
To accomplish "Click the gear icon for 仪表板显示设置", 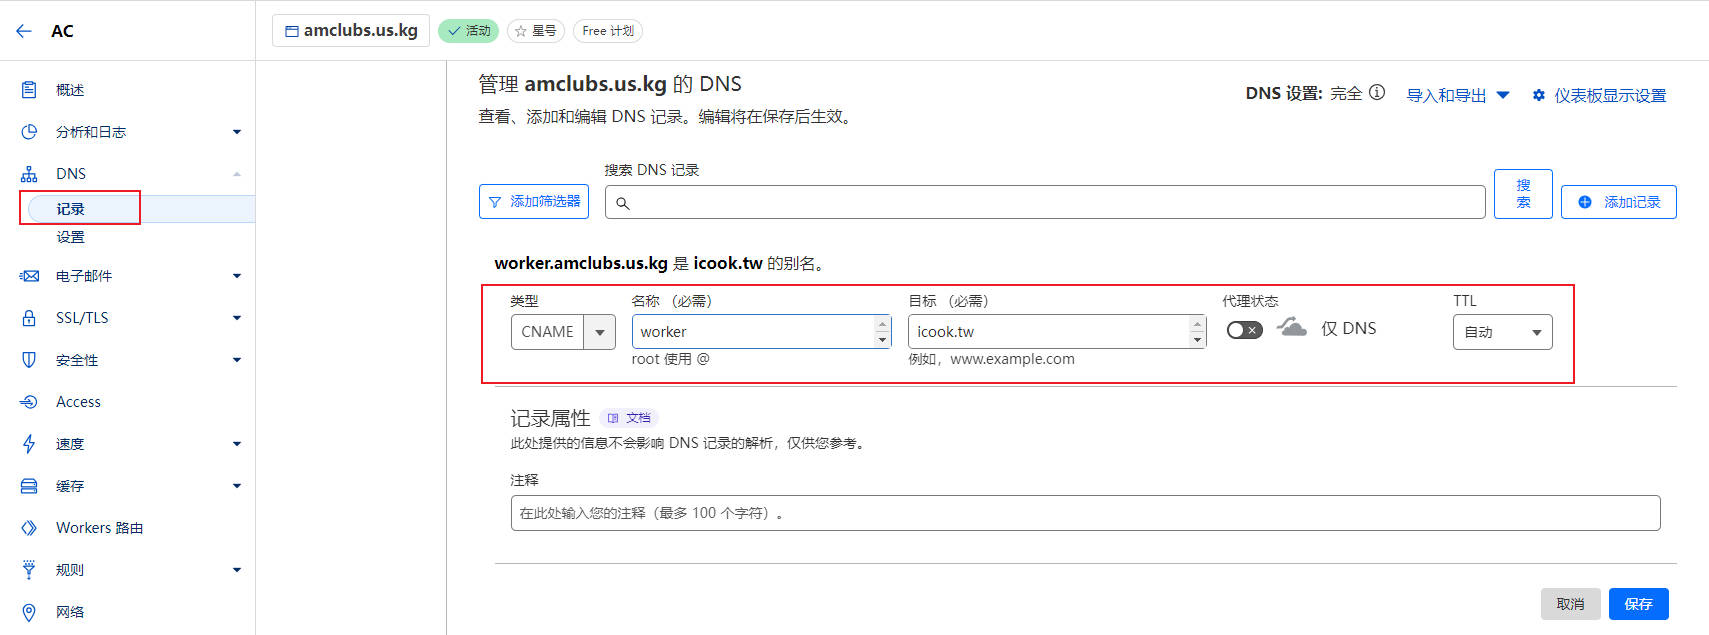I will pyautogui.click(x=1538, y=95).
